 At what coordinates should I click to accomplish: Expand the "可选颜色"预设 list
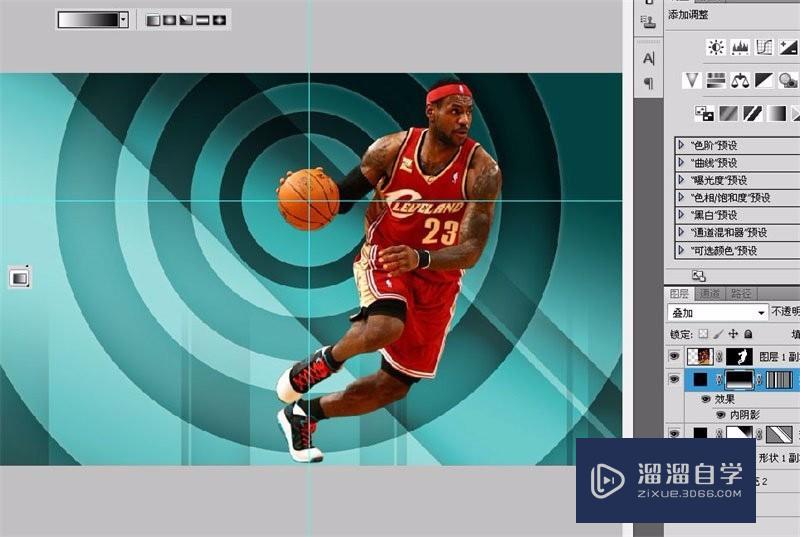681,250
